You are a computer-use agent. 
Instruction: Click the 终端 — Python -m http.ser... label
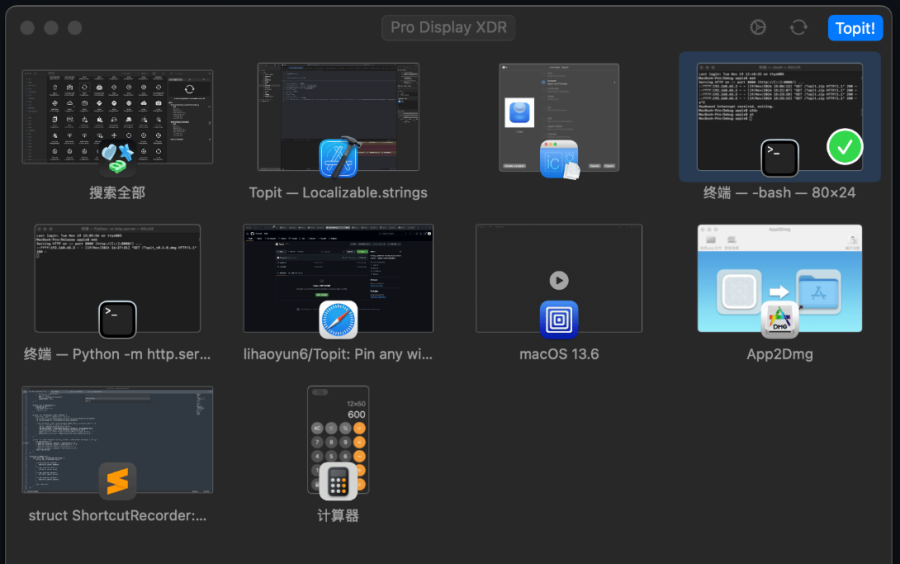click(117, 354)
